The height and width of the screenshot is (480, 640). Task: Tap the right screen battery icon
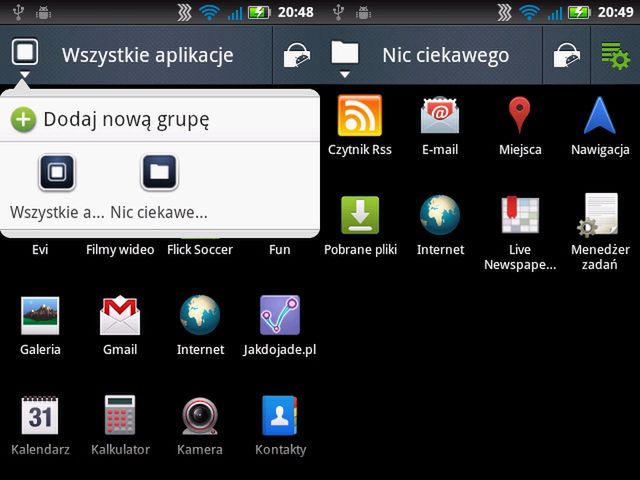(579, 12)
